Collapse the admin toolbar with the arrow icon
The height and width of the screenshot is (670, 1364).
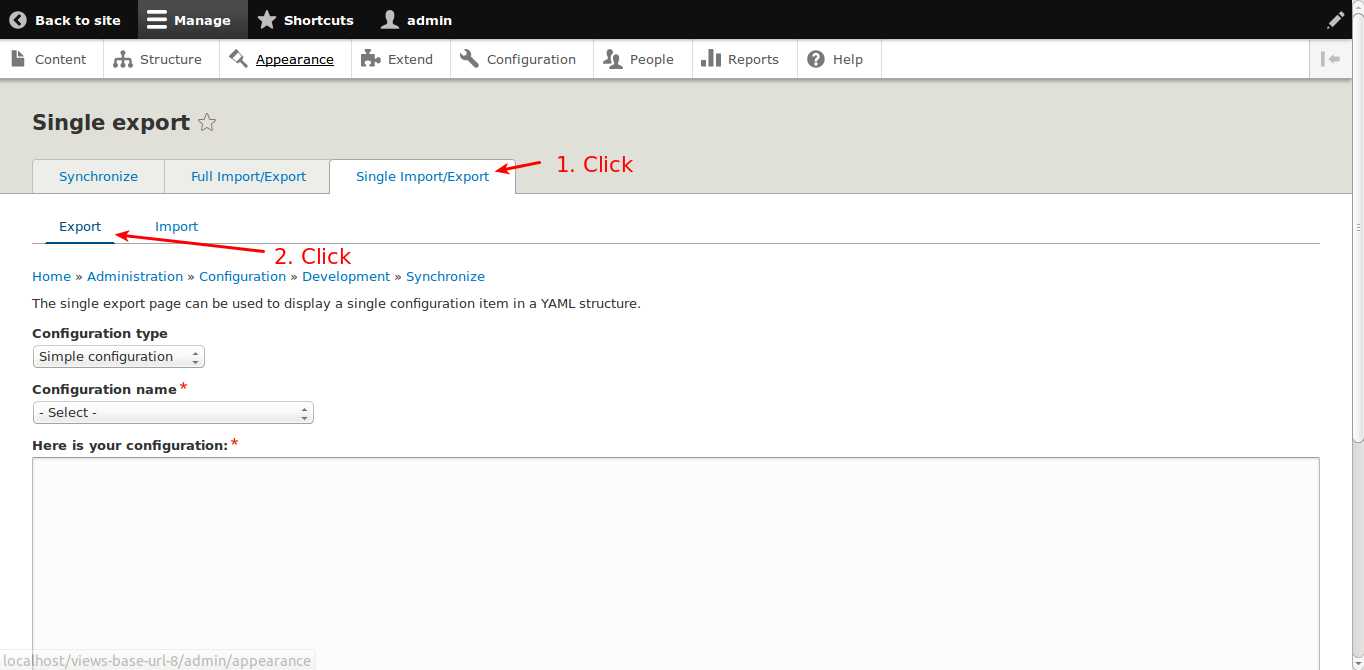(x=1331, y=58)
